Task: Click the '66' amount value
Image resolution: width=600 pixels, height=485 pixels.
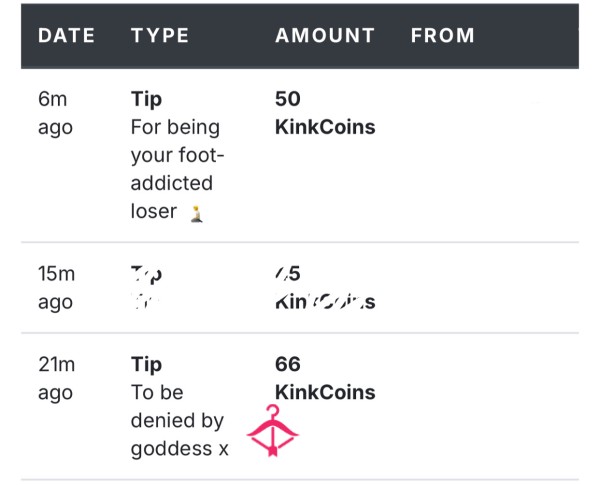Action: point(288,364)
